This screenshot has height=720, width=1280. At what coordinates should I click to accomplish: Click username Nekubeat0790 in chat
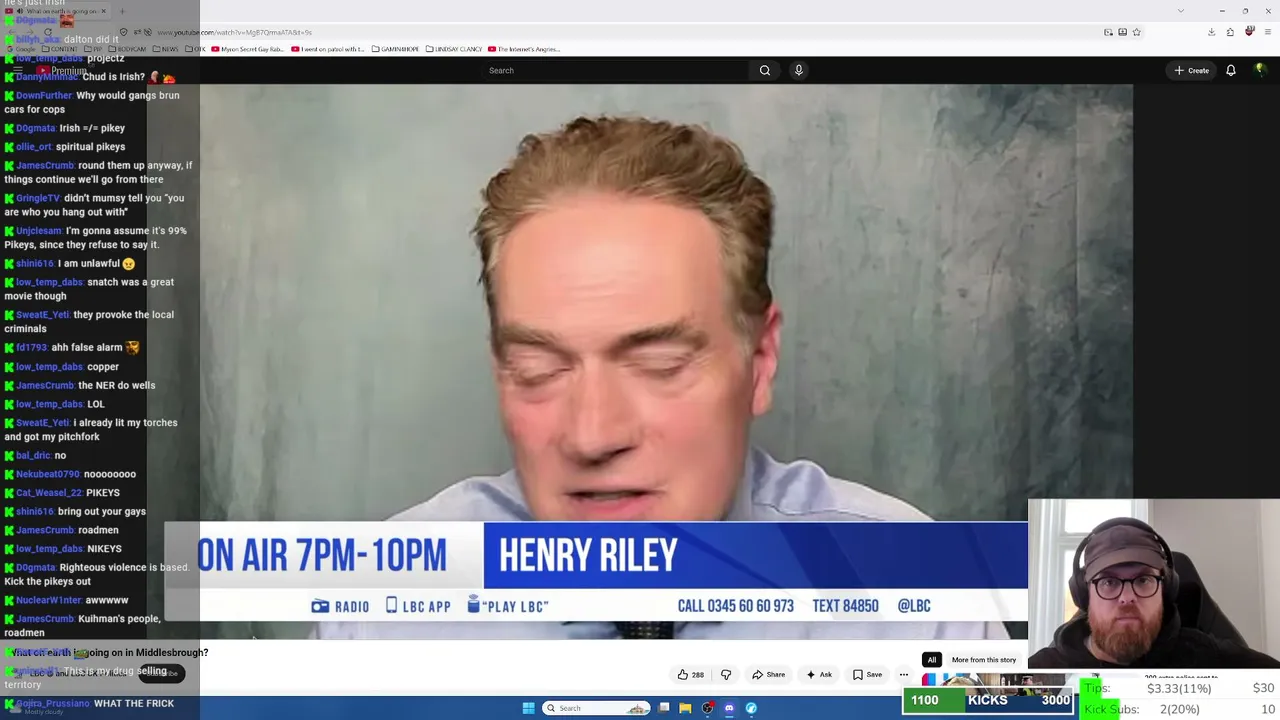[x=48, y=474]
